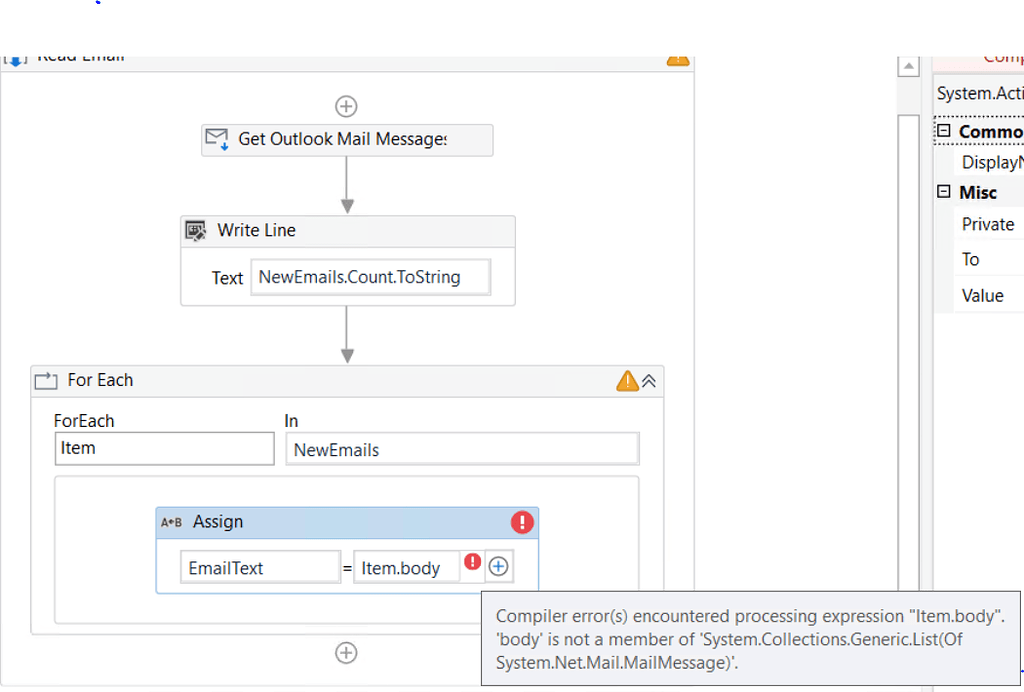Click the In field containing NewEmails

pyautogui.click(x=462, y=448)
